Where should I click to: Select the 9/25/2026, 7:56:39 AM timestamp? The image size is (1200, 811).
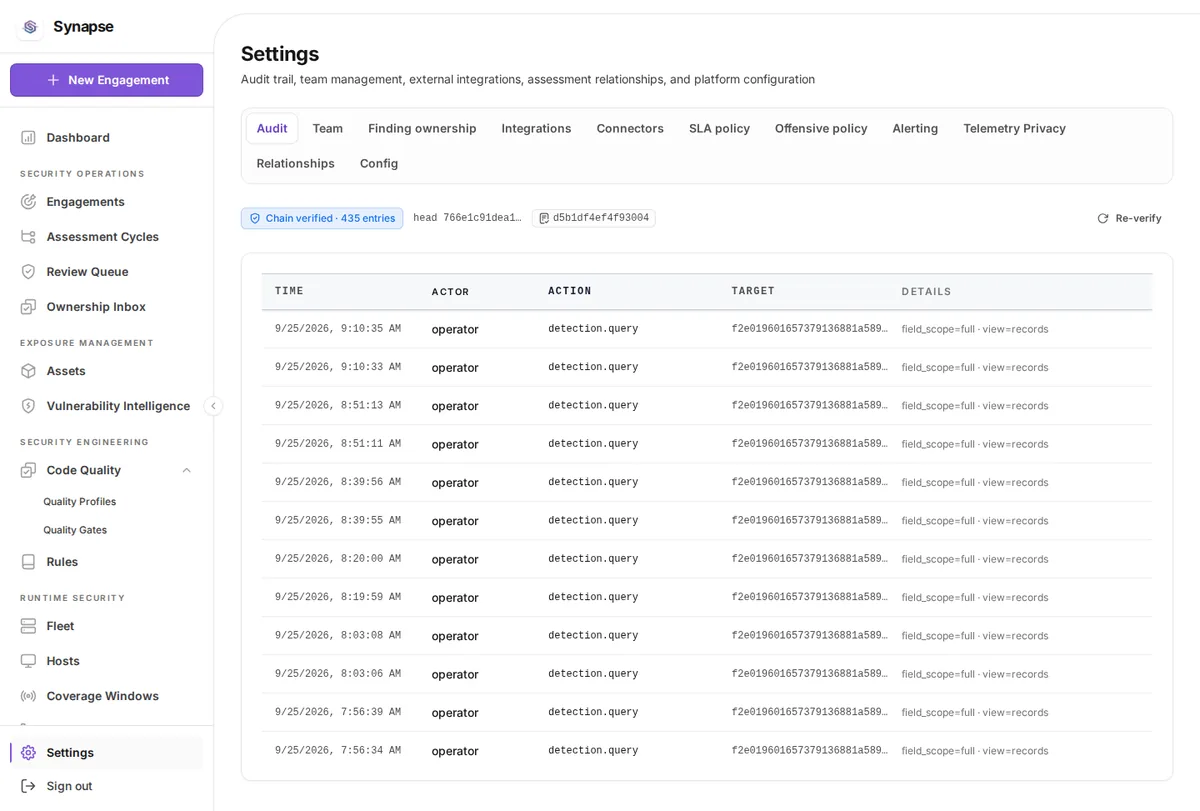[338, 712]
